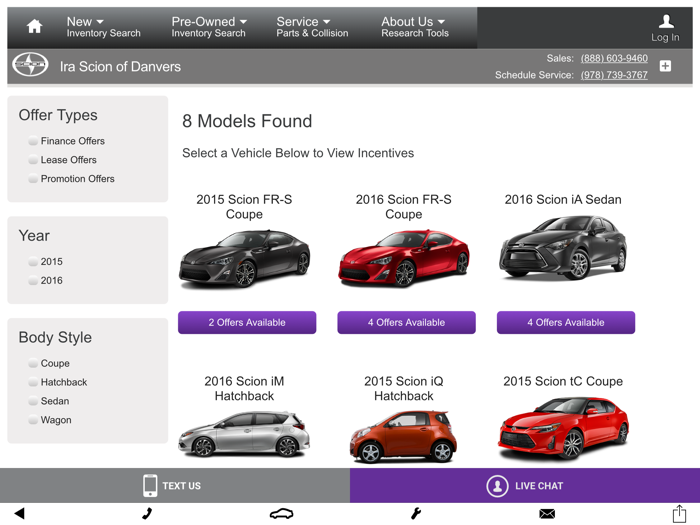
Task: Tap the Text Us button
Action: click(x=175, y=486)
